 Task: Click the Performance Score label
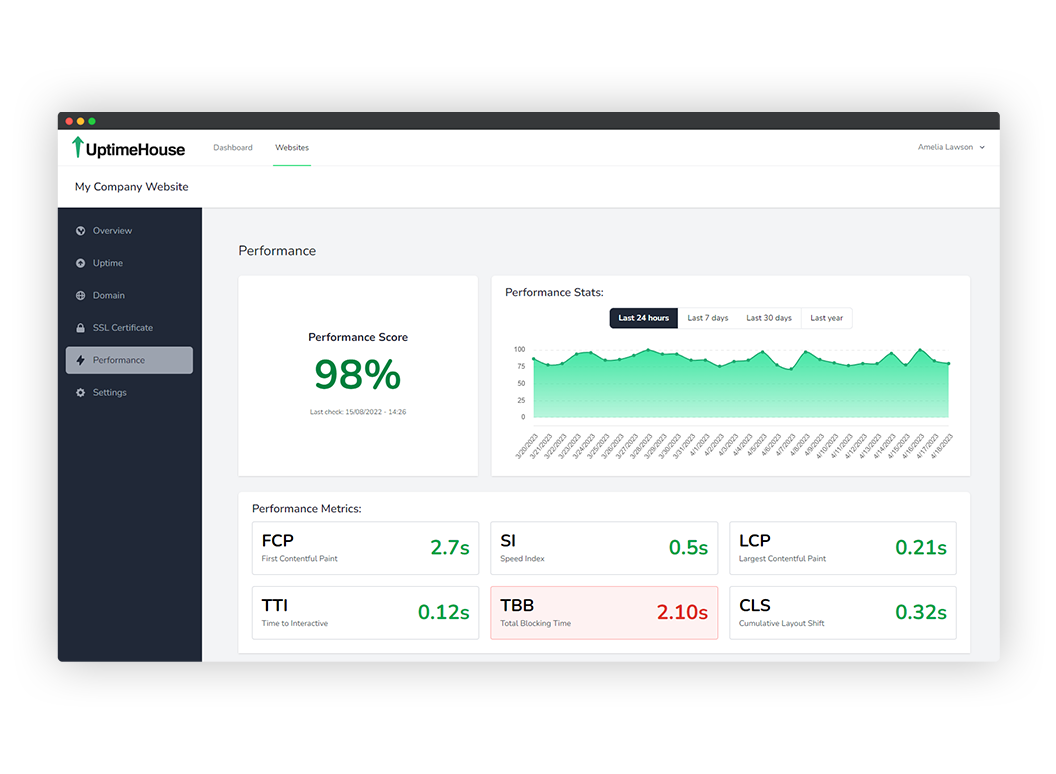tap(358, 337)
